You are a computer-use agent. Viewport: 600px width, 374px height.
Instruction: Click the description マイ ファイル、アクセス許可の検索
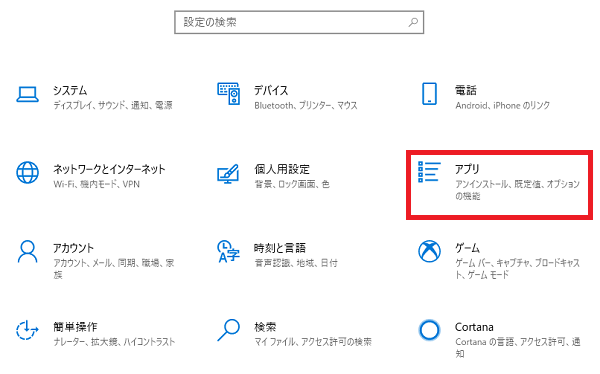pyautogui.click(x=313, y=342)
